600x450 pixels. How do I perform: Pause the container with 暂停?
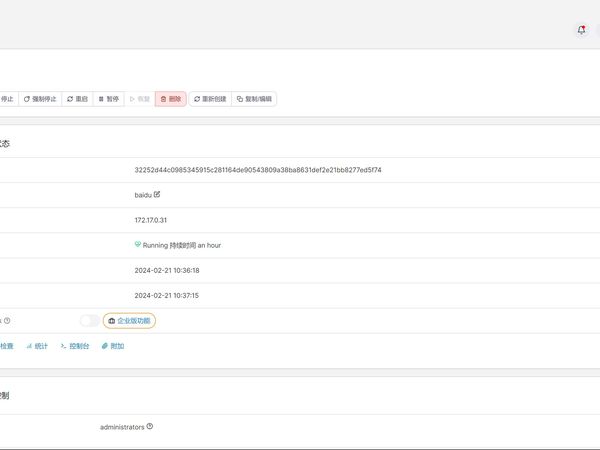pos(109,99)
